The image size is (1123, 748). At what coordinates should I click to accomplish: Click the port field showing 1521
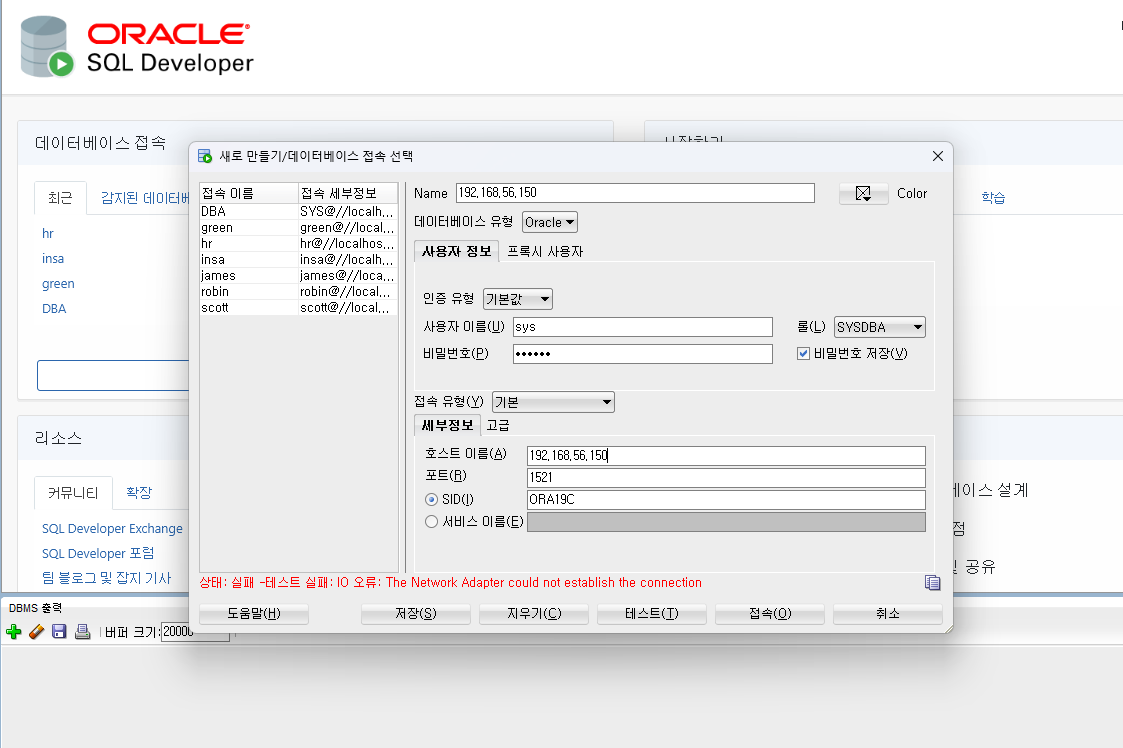726,478
